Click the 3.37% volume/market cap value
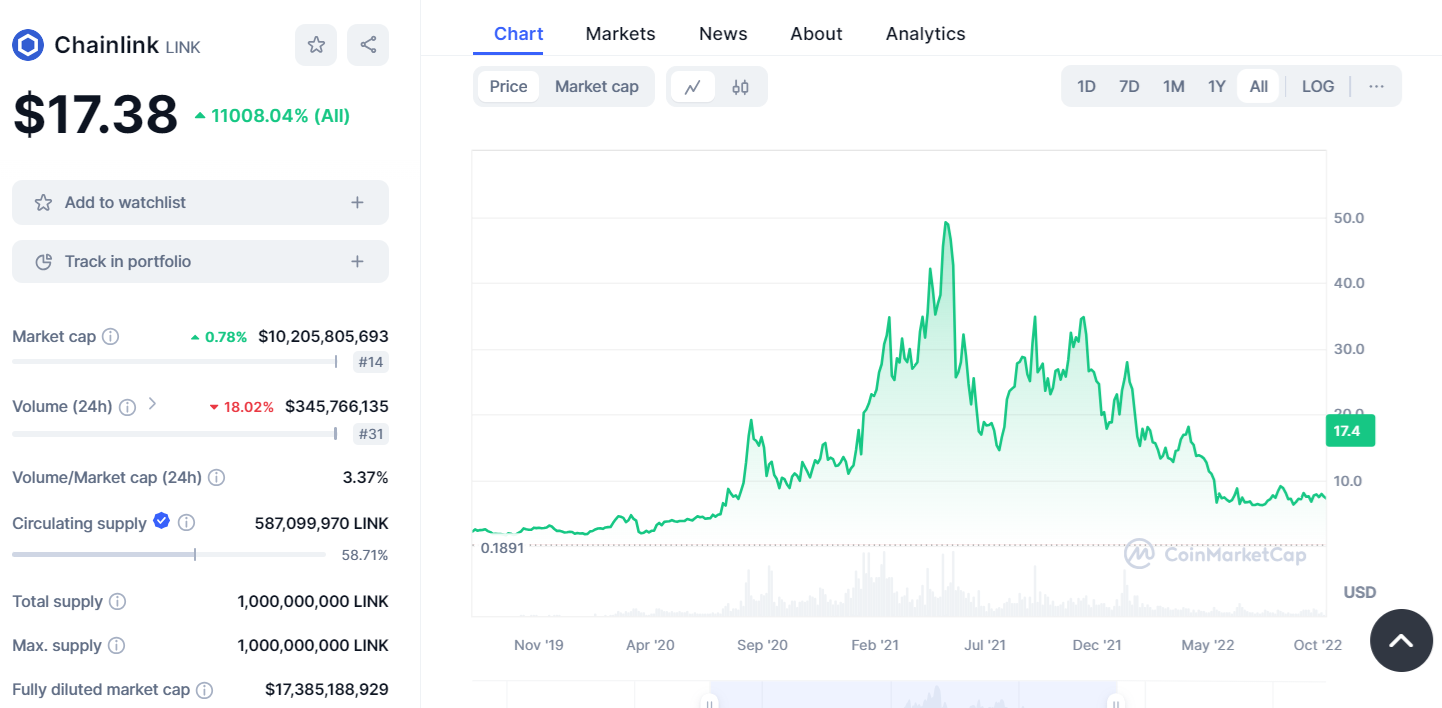 click(x=365, y=478)
